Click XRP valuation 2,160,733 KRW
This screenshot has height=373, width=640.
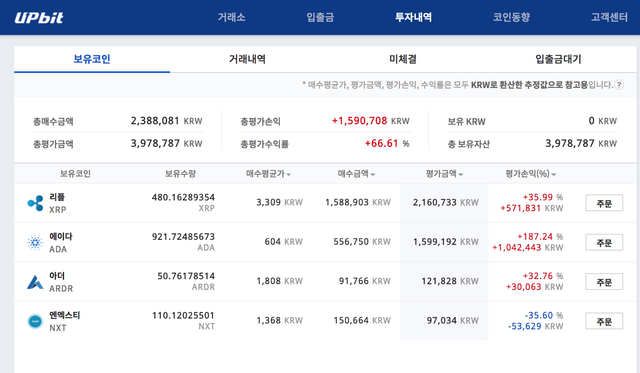click(446, 202)
